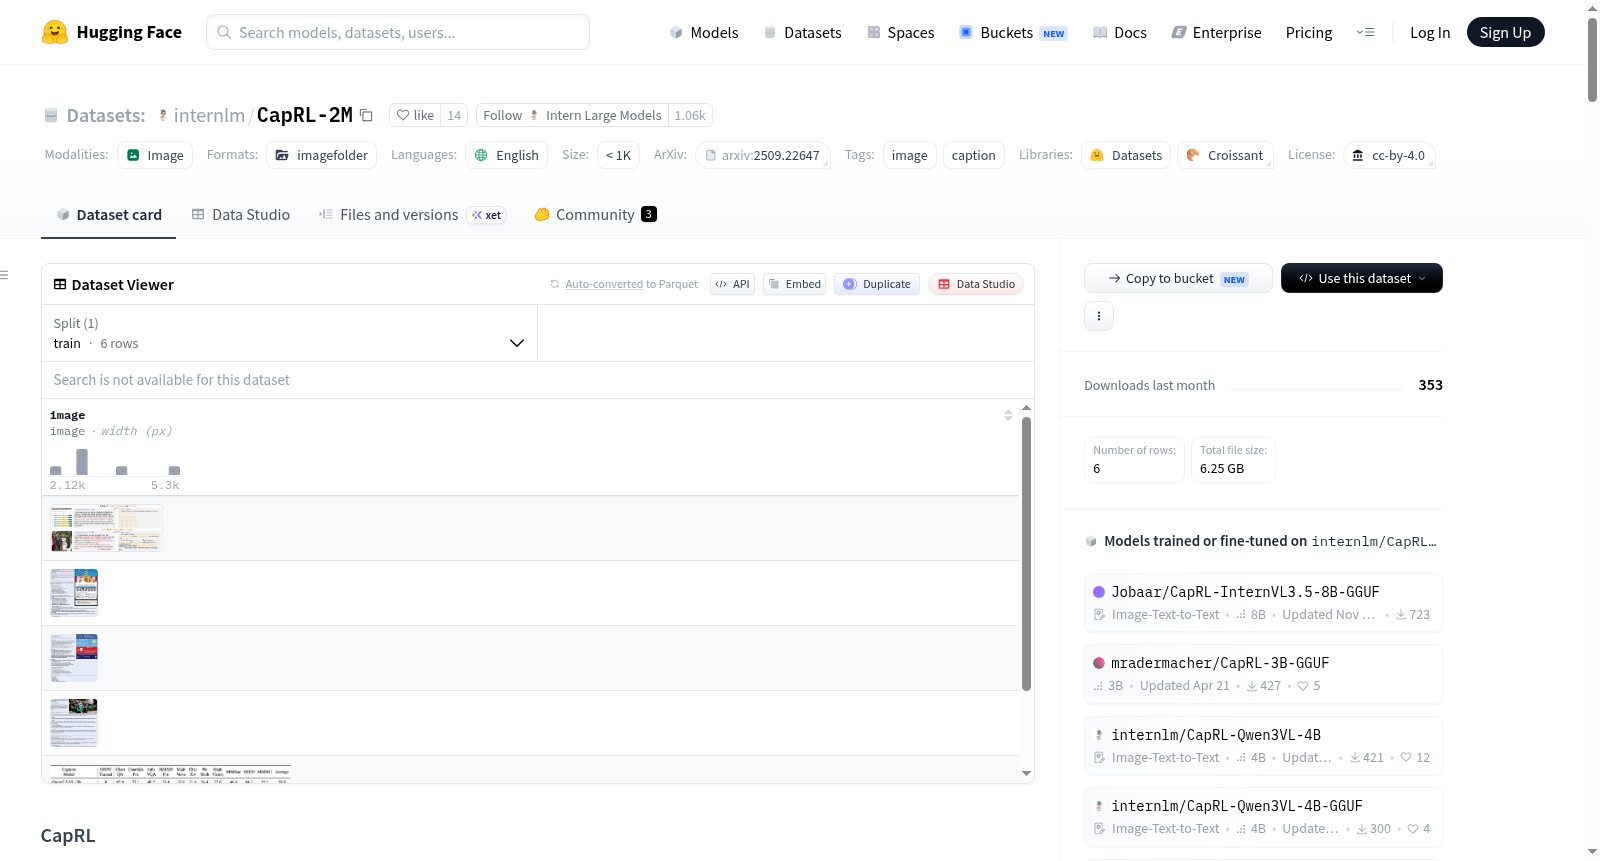1600x861 pixels.
Task: Open the Community tab
Action: pos(596,214)
